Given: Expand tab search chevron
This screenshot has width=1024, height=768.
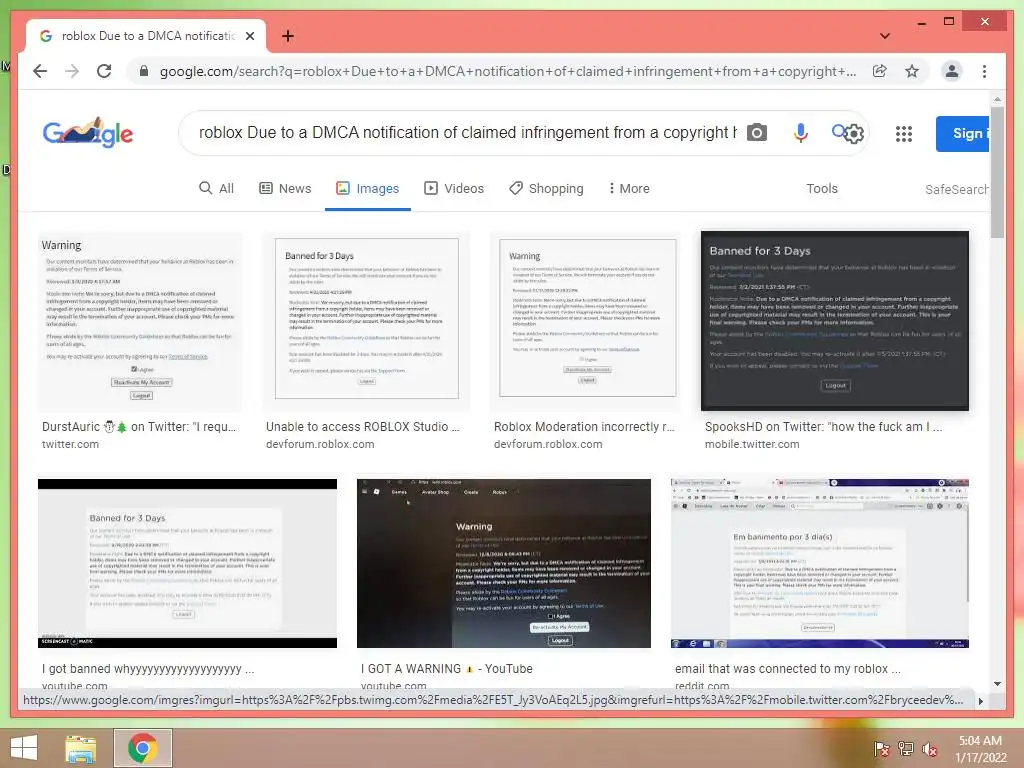Looking at the screenshot, I should pyautogui.click(x=884, y=36).
